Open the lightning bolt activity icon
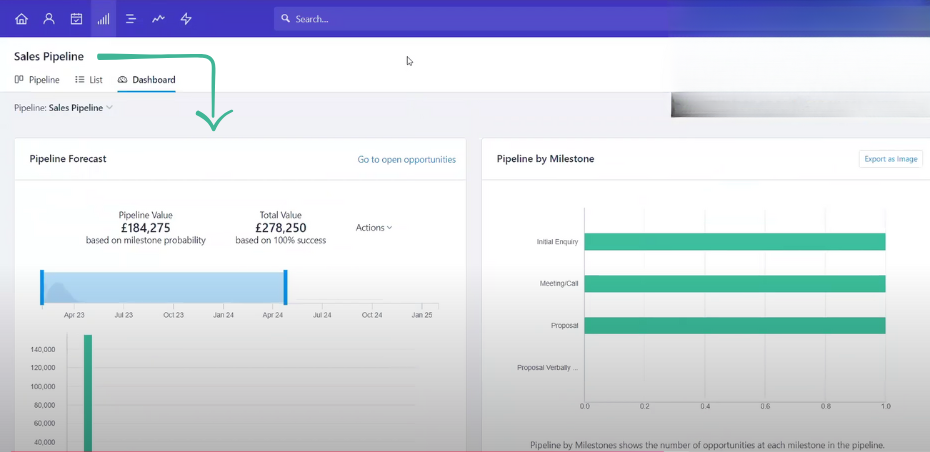This screenshot has width=930, height=452. tap(186, 18)
